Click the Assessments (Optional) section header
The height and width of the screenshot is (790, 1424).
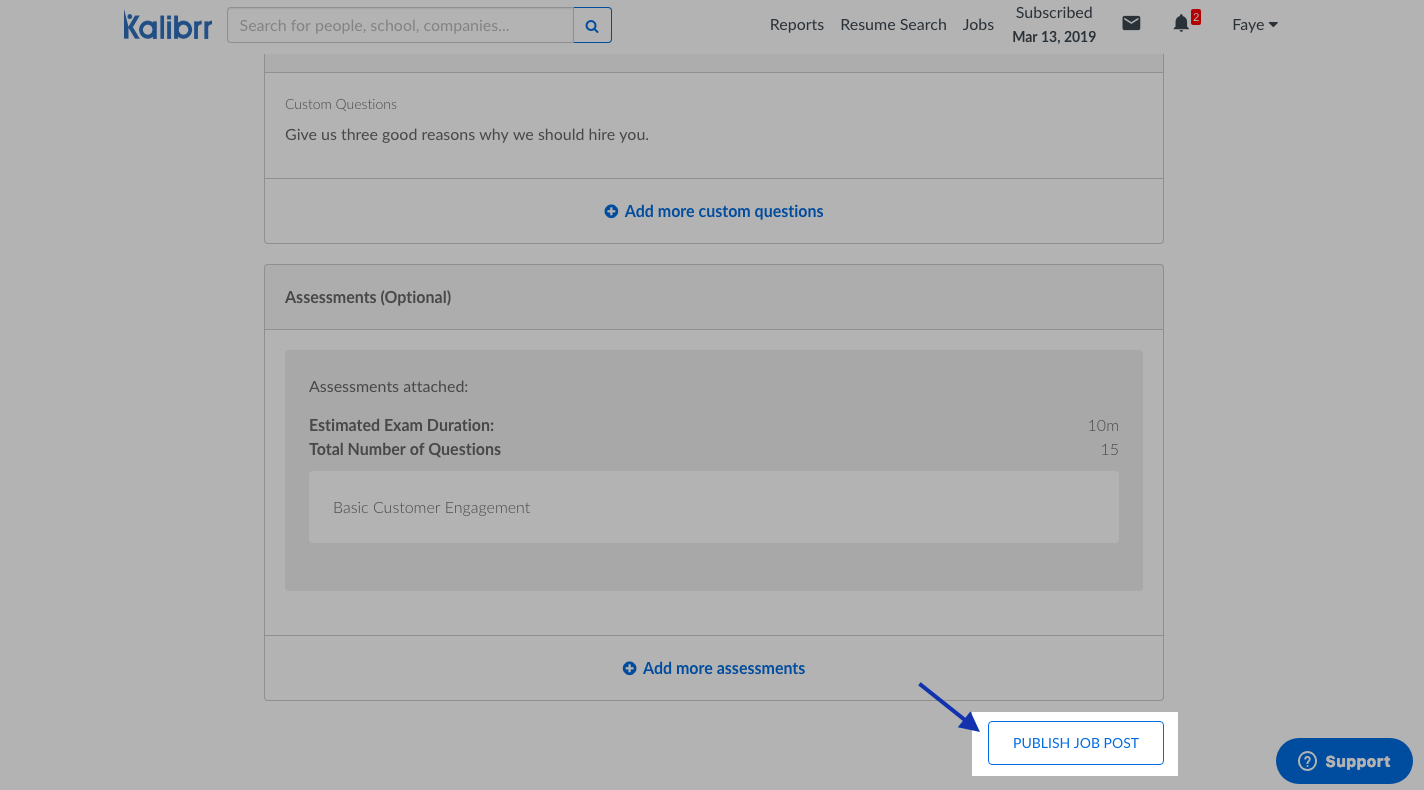pos(368,297)
